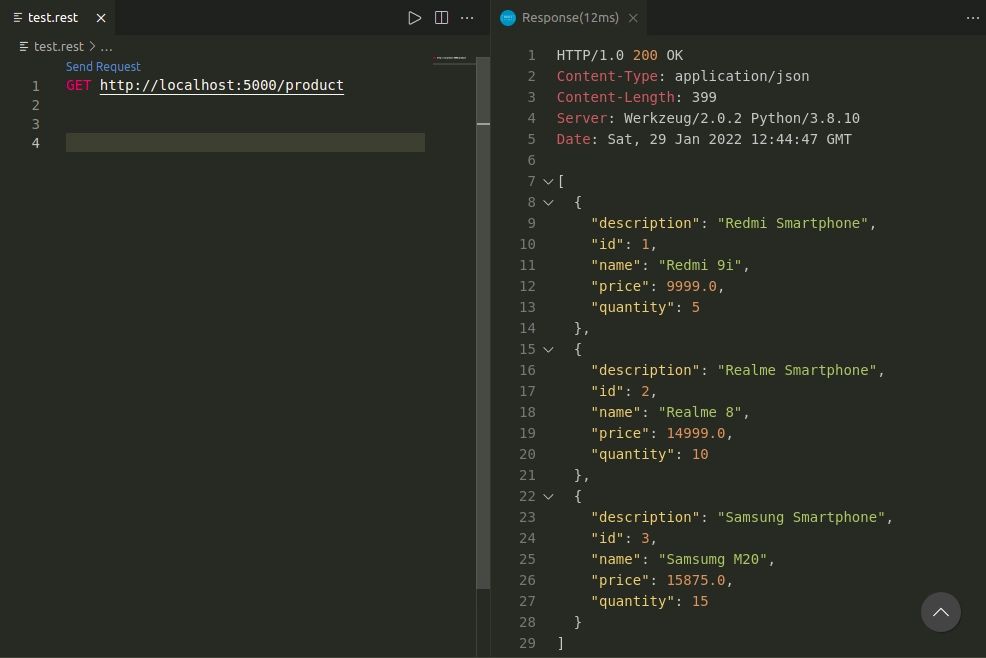Click the REST client icon on Response tab
The image size is (986, 658).
pyautogui.click(x=507, y=18)
